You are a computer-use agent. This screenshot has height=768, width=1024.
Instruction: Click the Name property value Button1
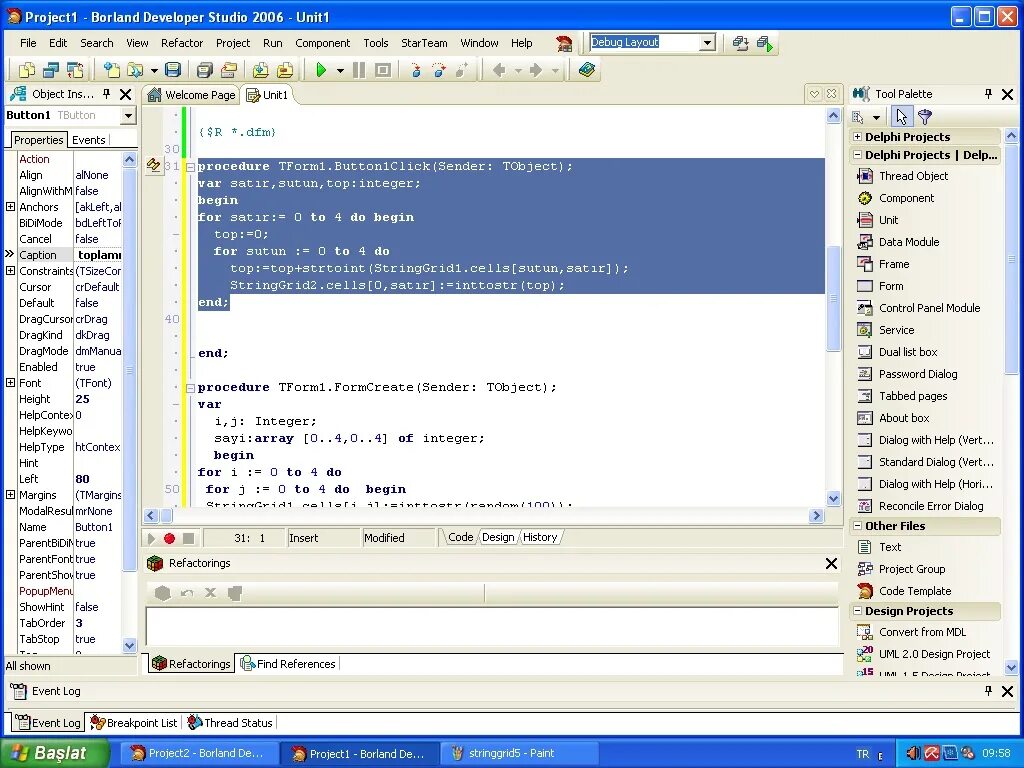pos(97,527)
